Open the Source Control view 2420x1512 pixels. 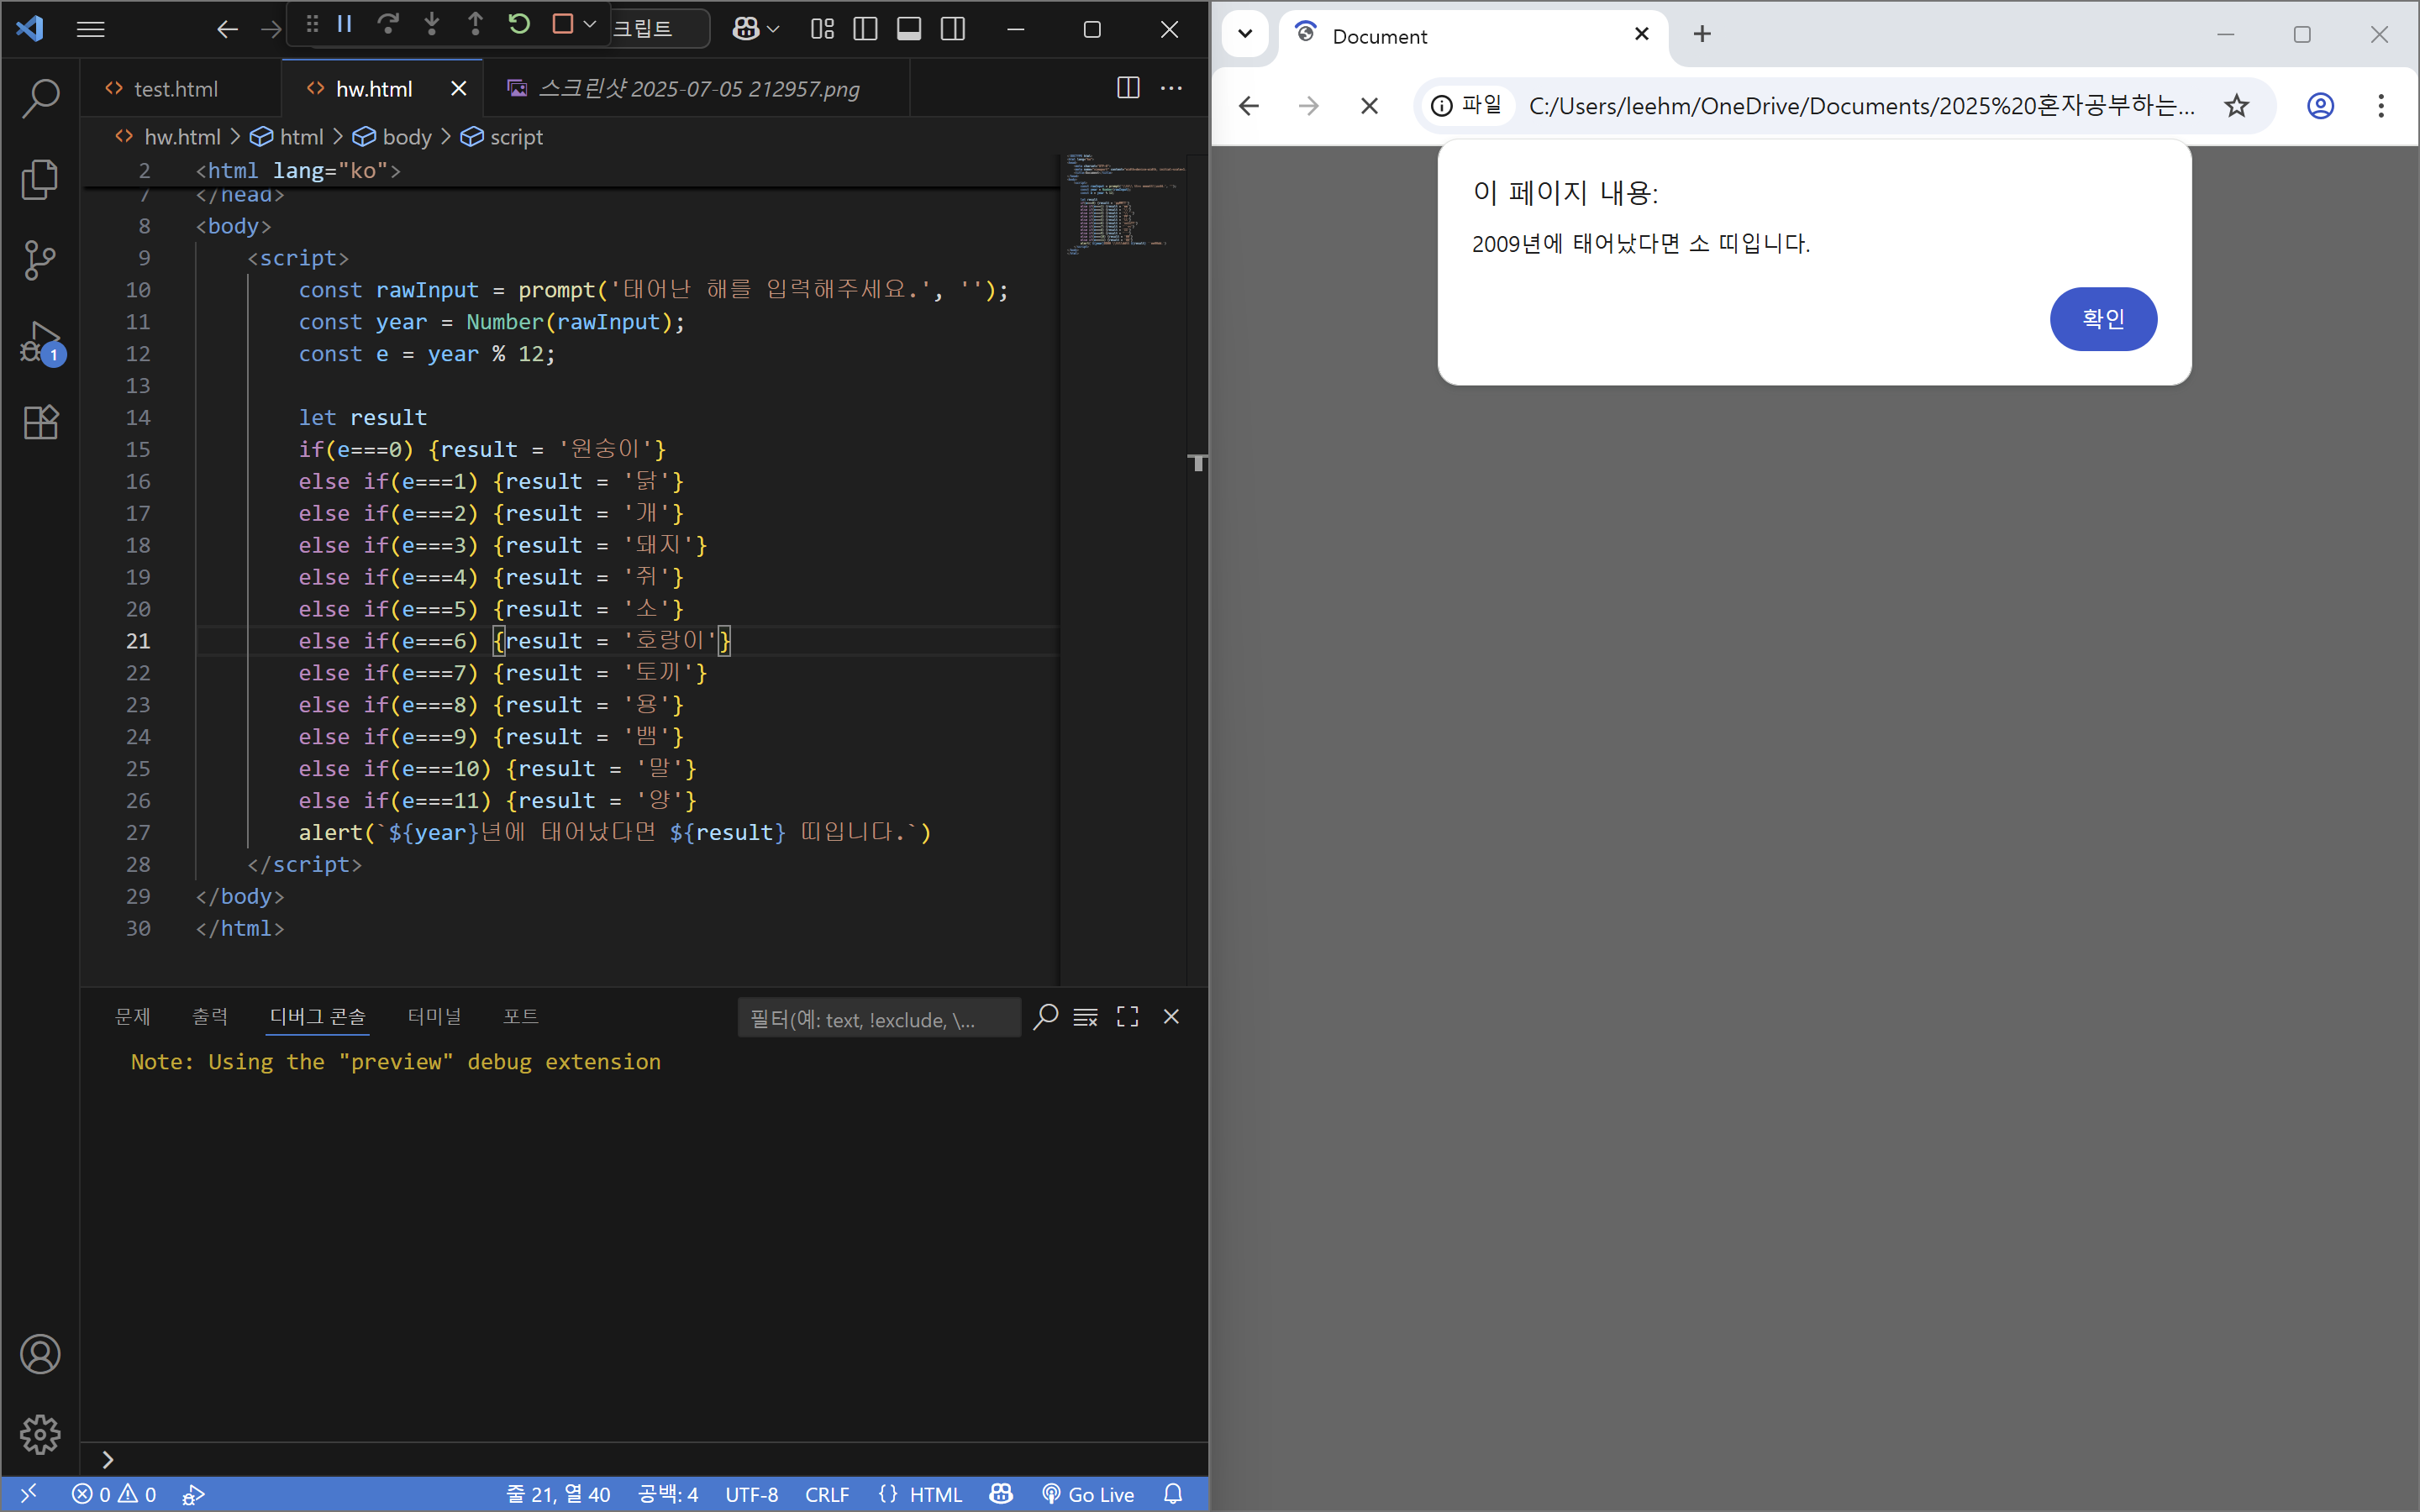40,260
